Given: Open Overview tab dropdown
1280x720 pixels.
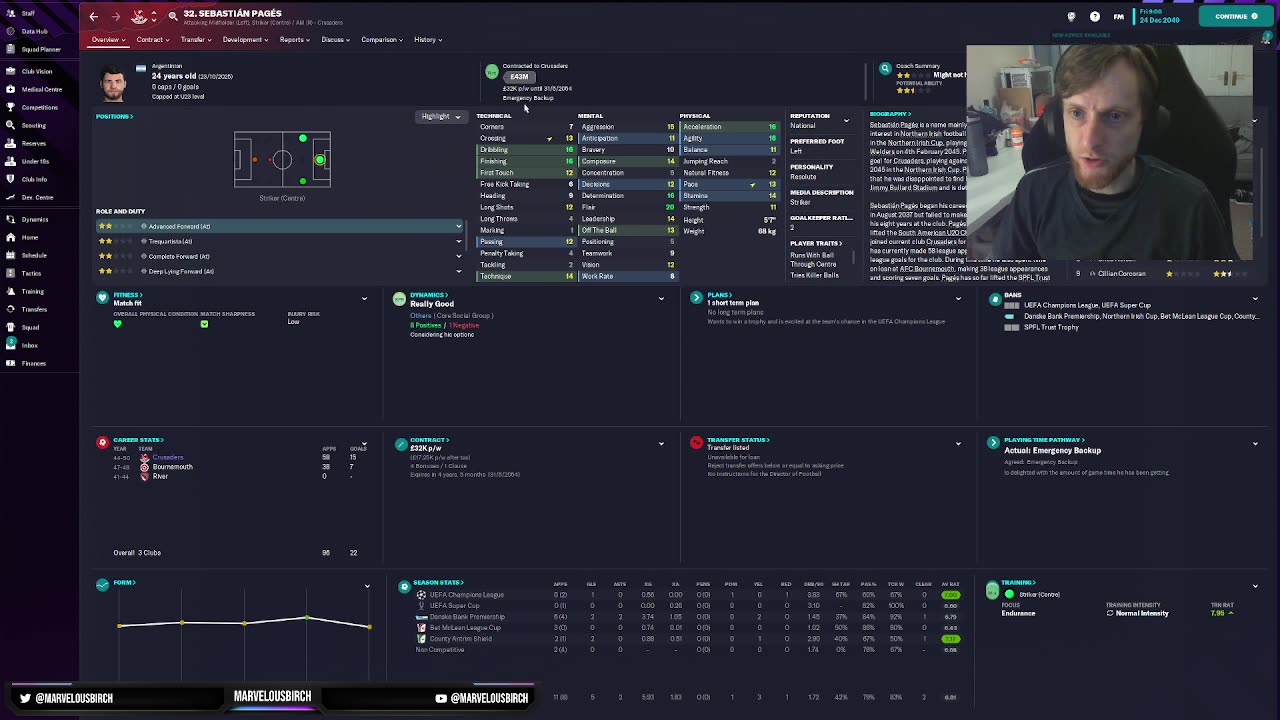Looking at the screenshot, I should (x=108, y=40).
